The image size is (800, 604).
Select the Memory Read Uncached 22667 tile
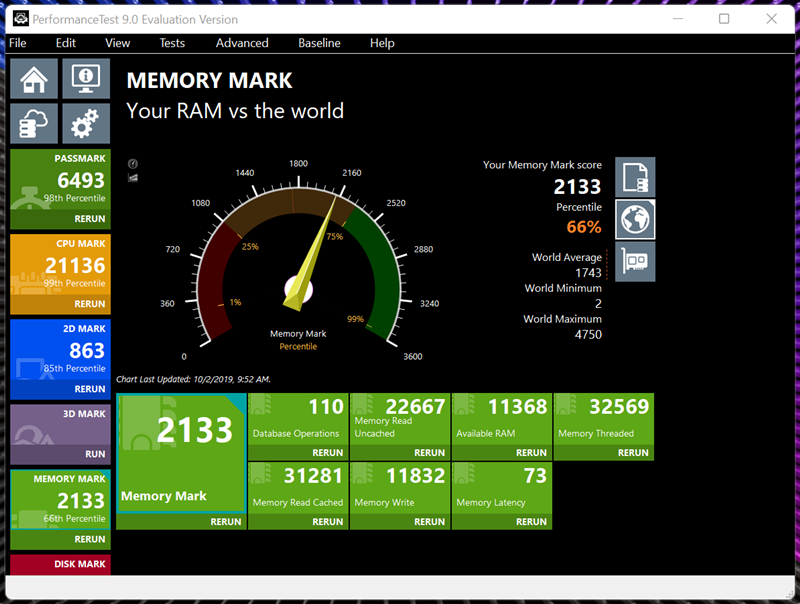(400, 419)
